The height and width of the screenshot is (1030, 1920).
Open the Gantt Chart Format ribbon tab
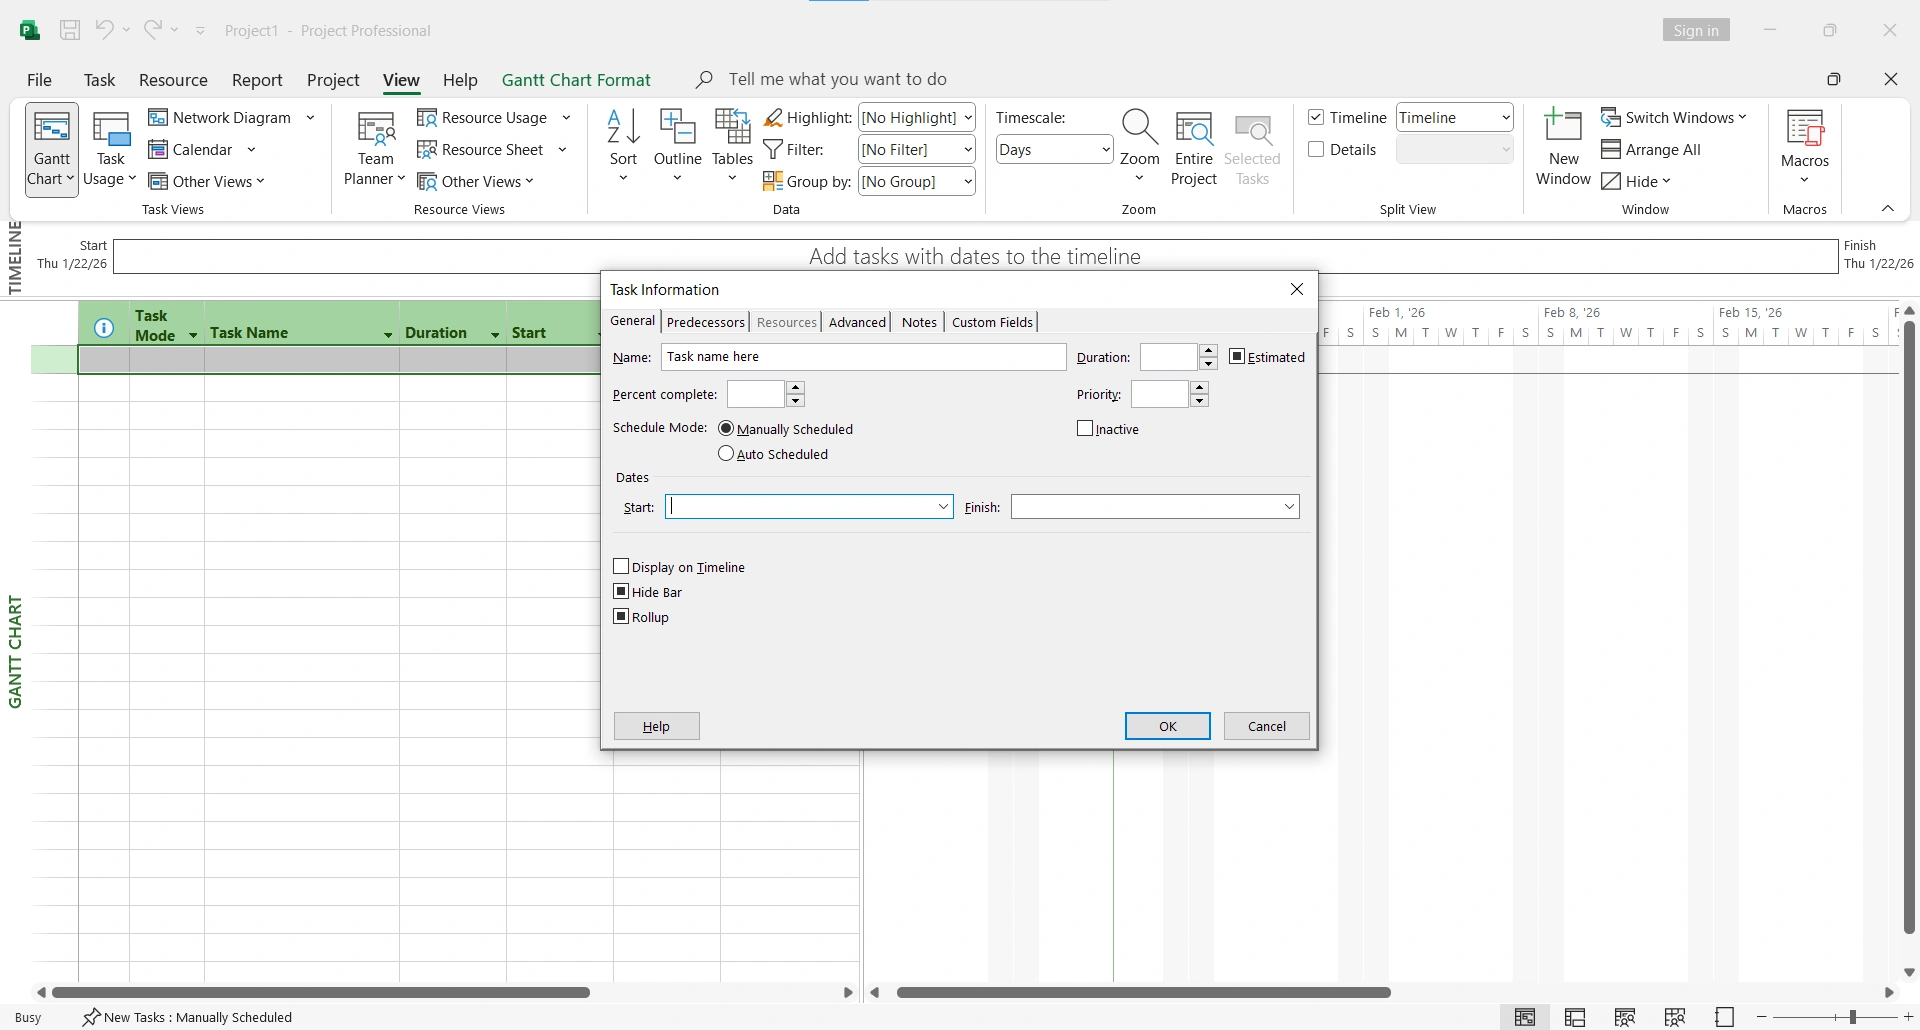576,79
